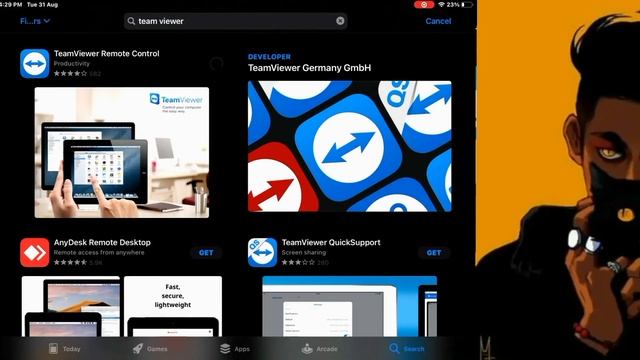
Task: Click AnyDesk star rating
Action: [70, 262]
